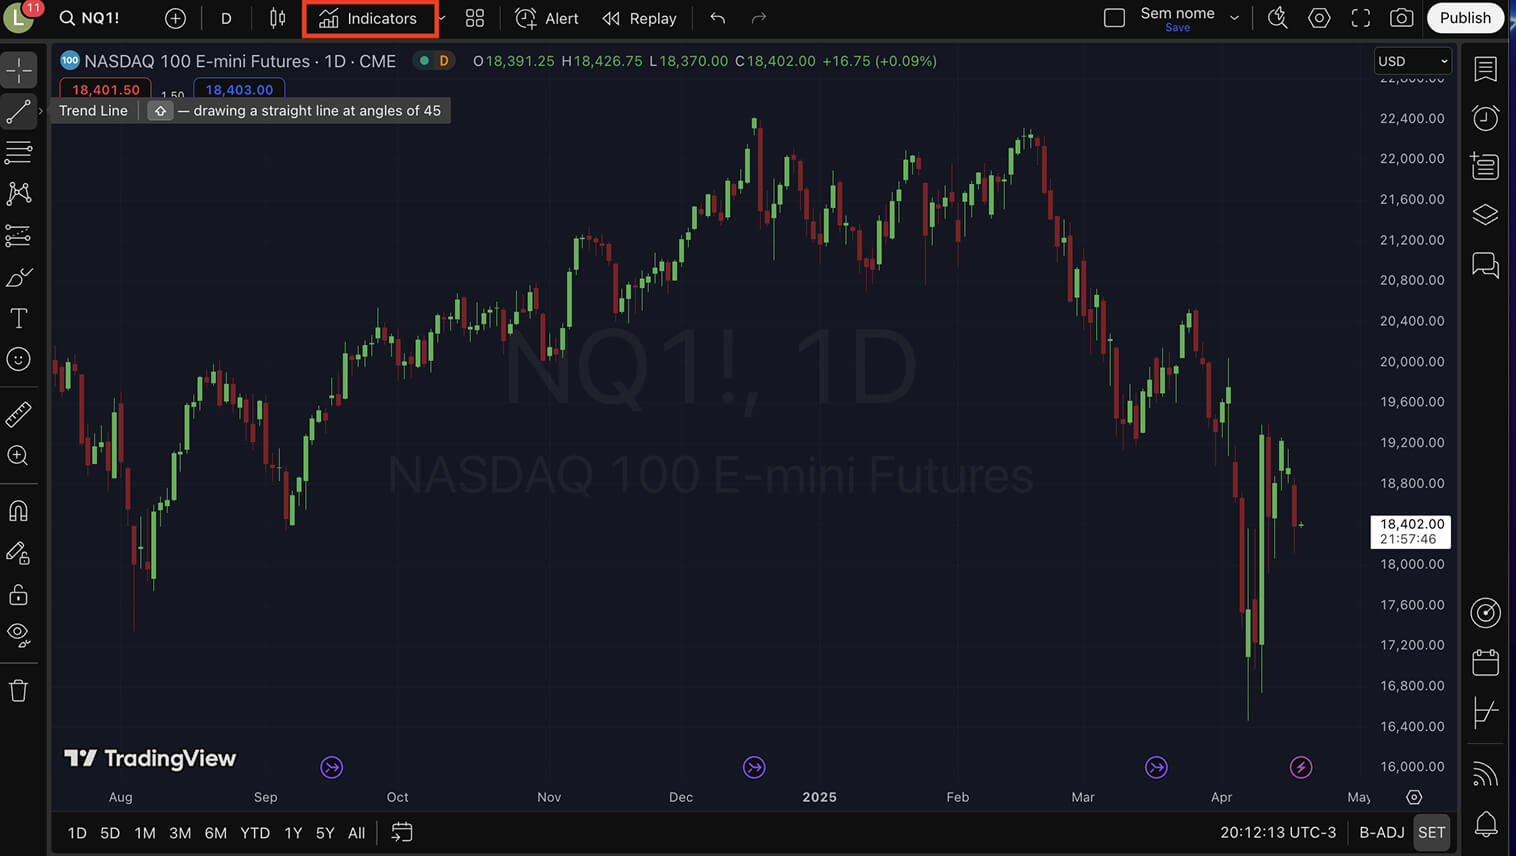
Task: Select the Trend Line drawing tool
Action: pyautogui.click(x=19, y=111)
